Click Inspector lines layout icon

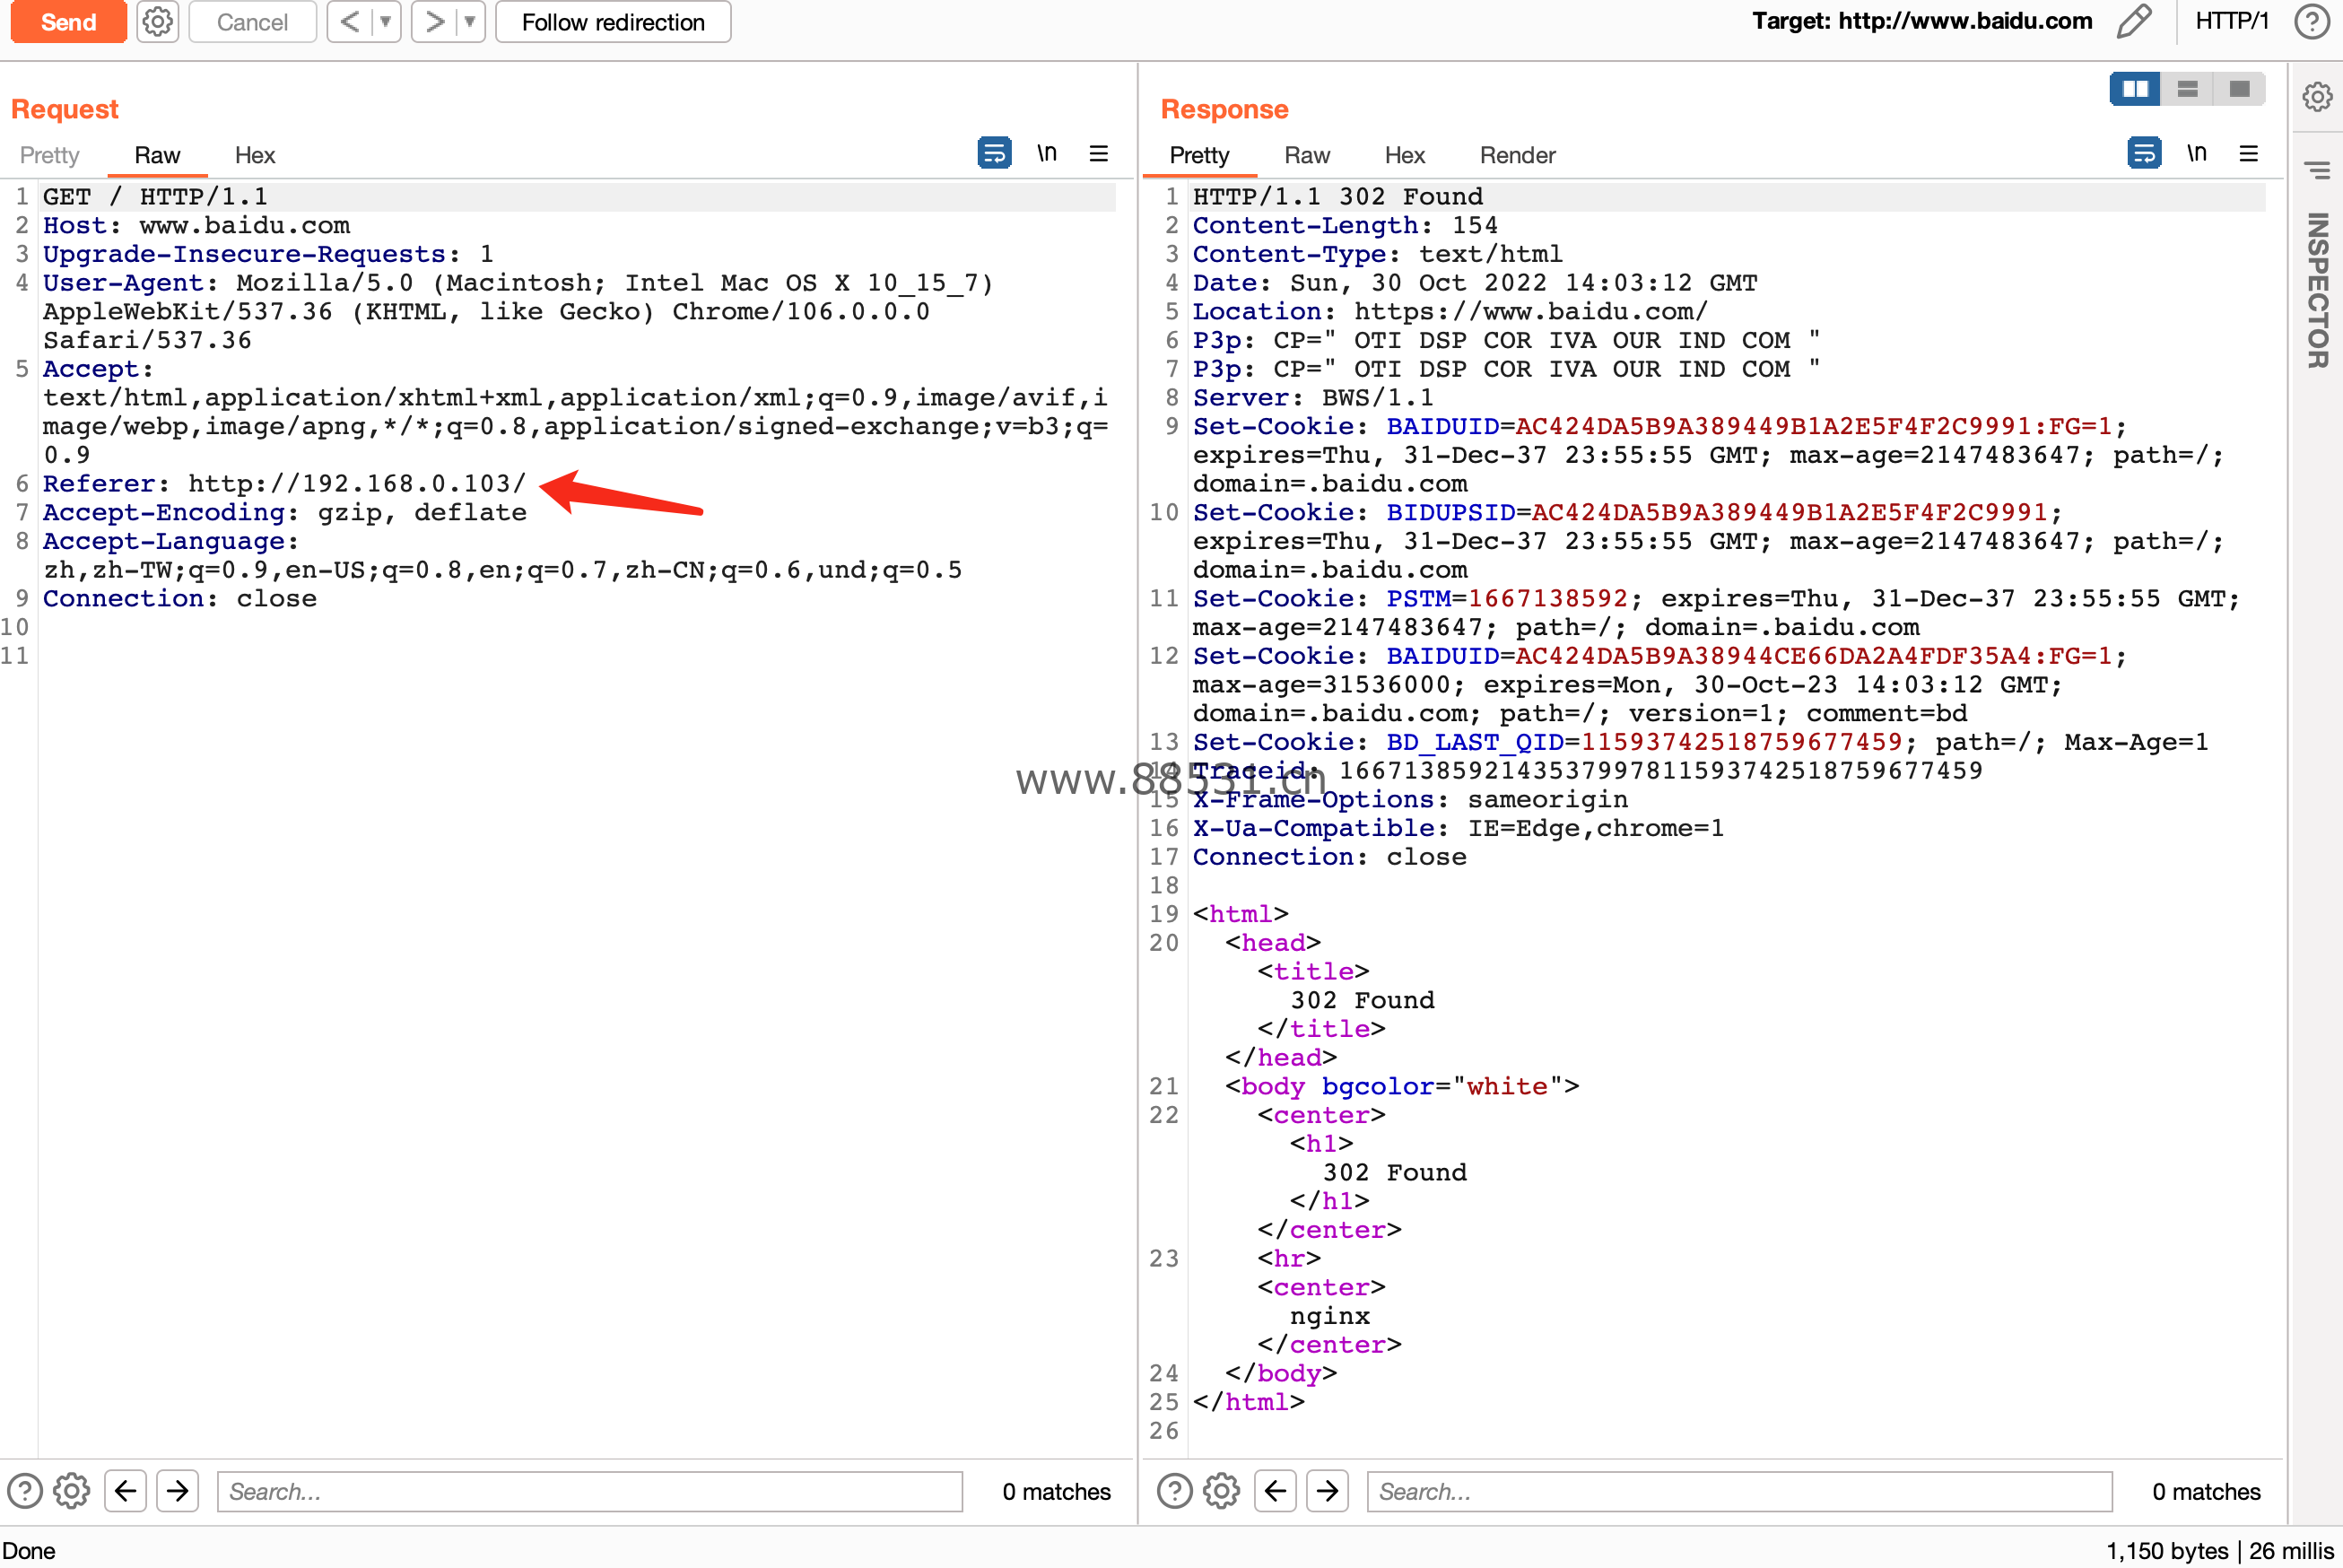pos(2317,171)
